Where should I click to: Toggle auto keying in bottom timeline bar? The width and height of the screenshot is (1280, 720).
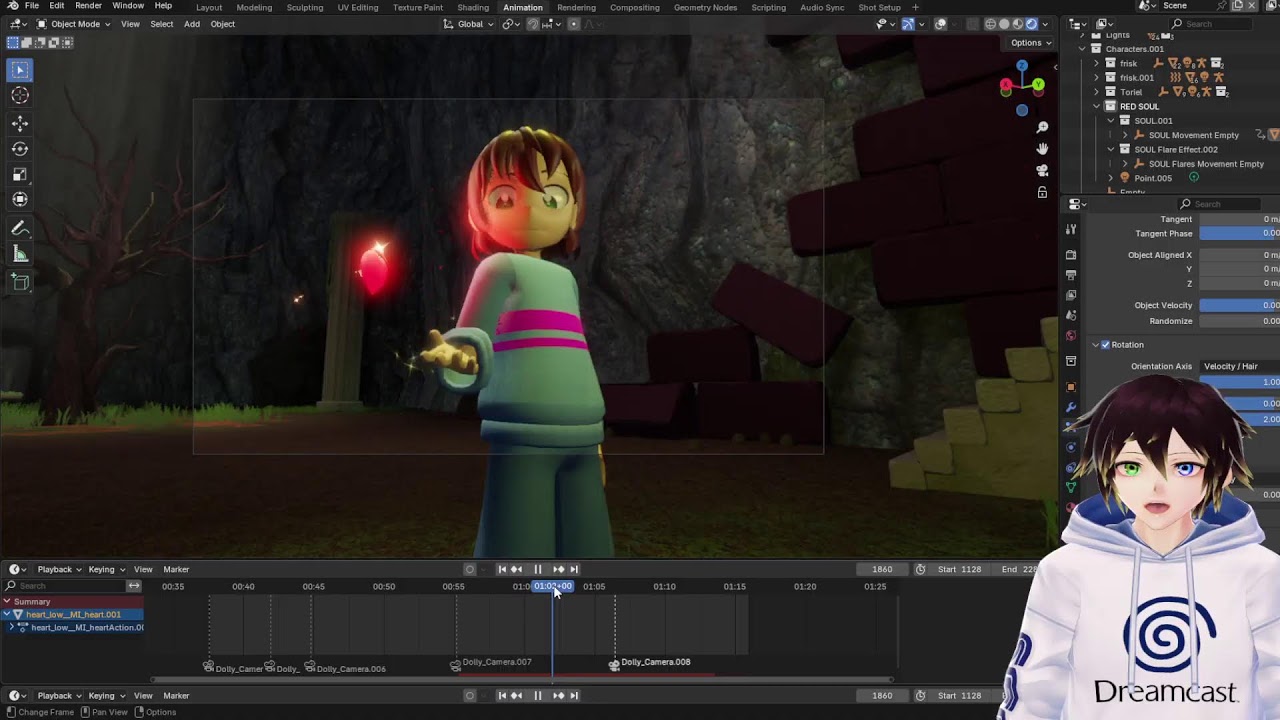[470, 695]
